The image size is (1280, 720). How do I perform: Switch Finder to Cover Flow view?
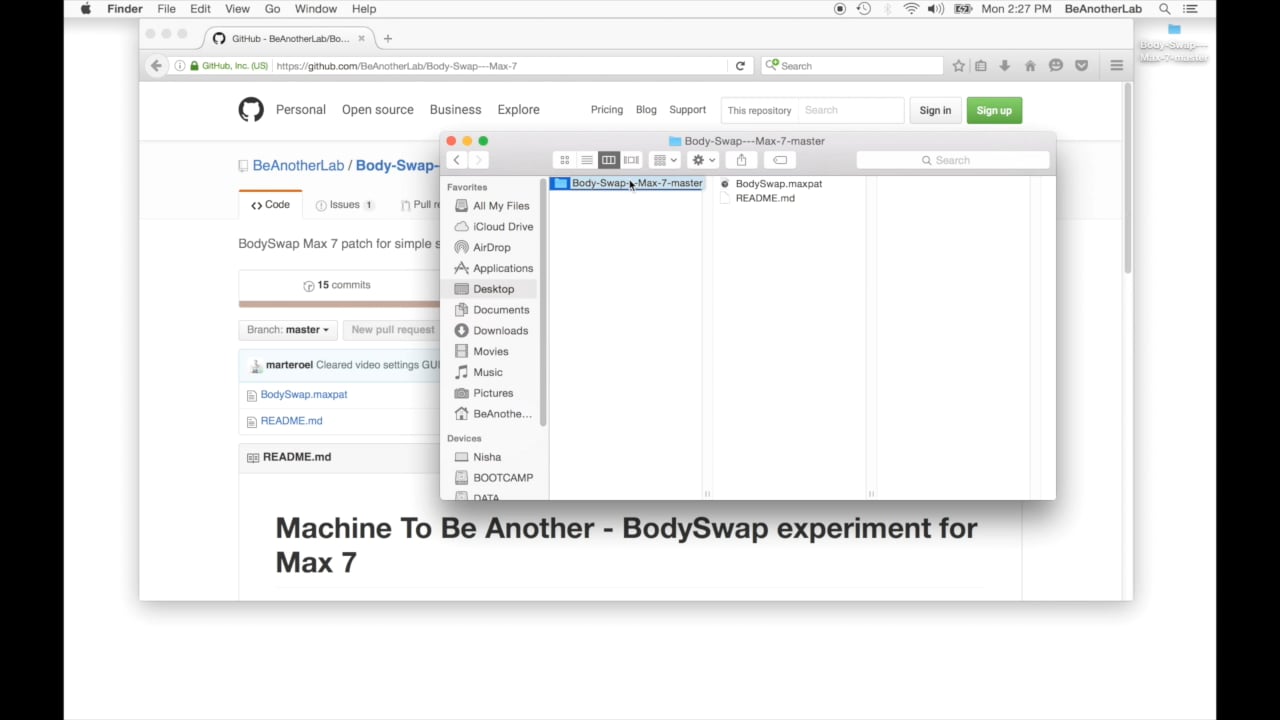(x=631, y=160)
